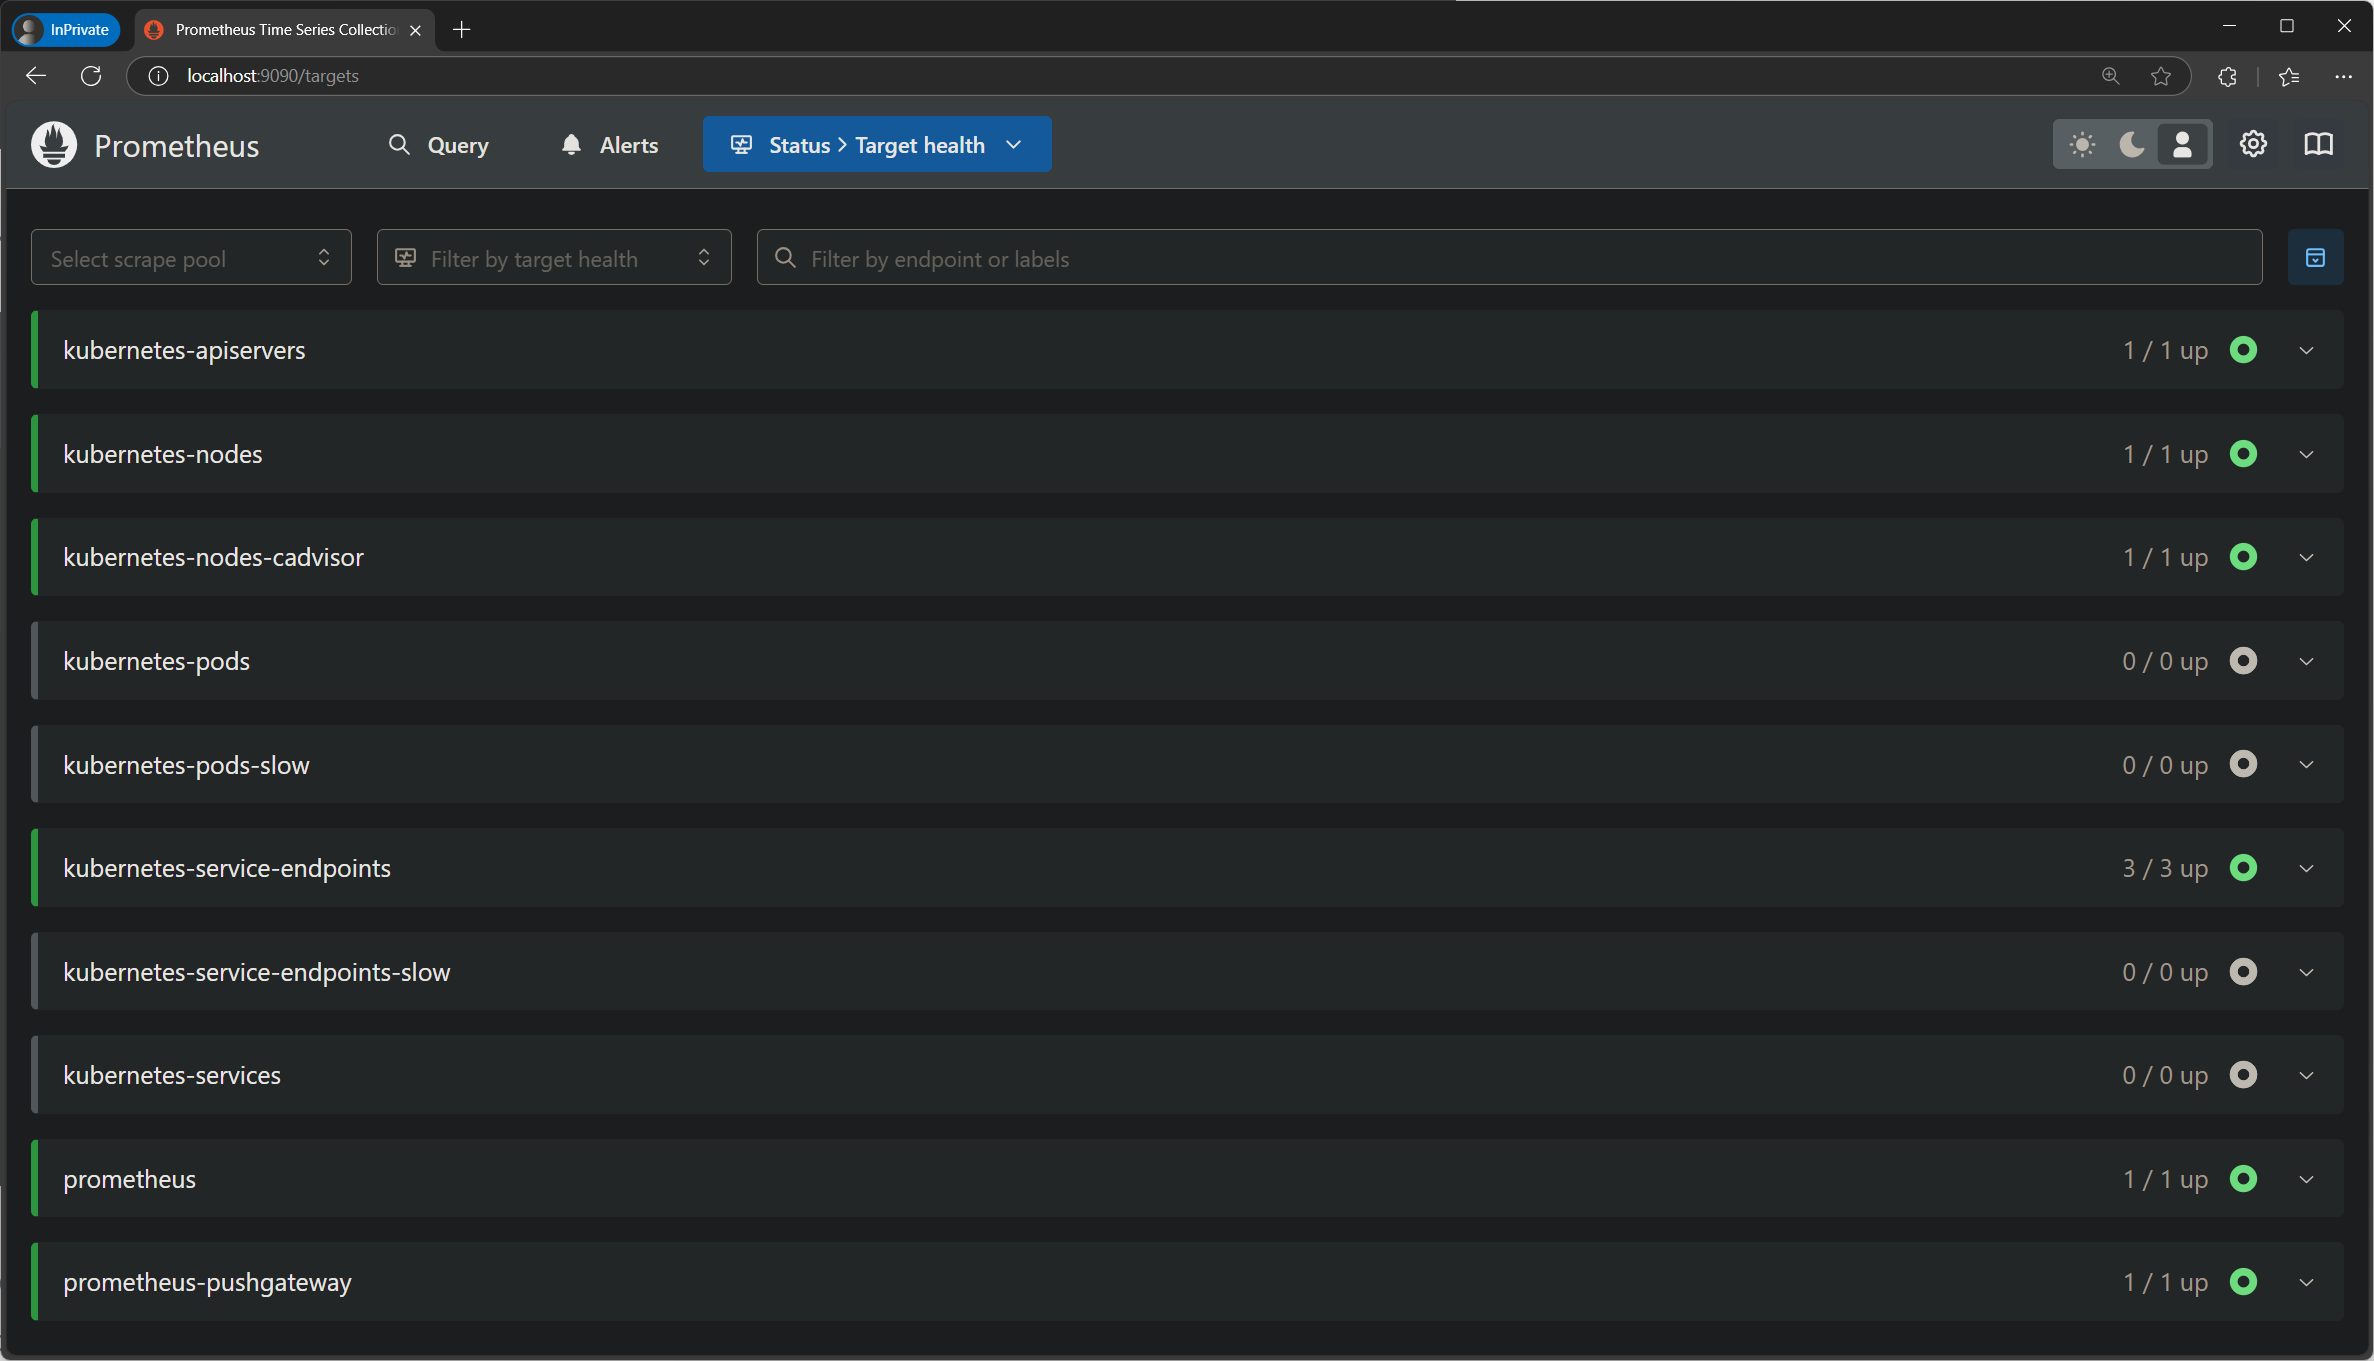Click green health ring for kubernetes-nodes-cadvisor
Viewport: 2374px width, 1361px height.
pyautogui.click(x=2244, y=557)
